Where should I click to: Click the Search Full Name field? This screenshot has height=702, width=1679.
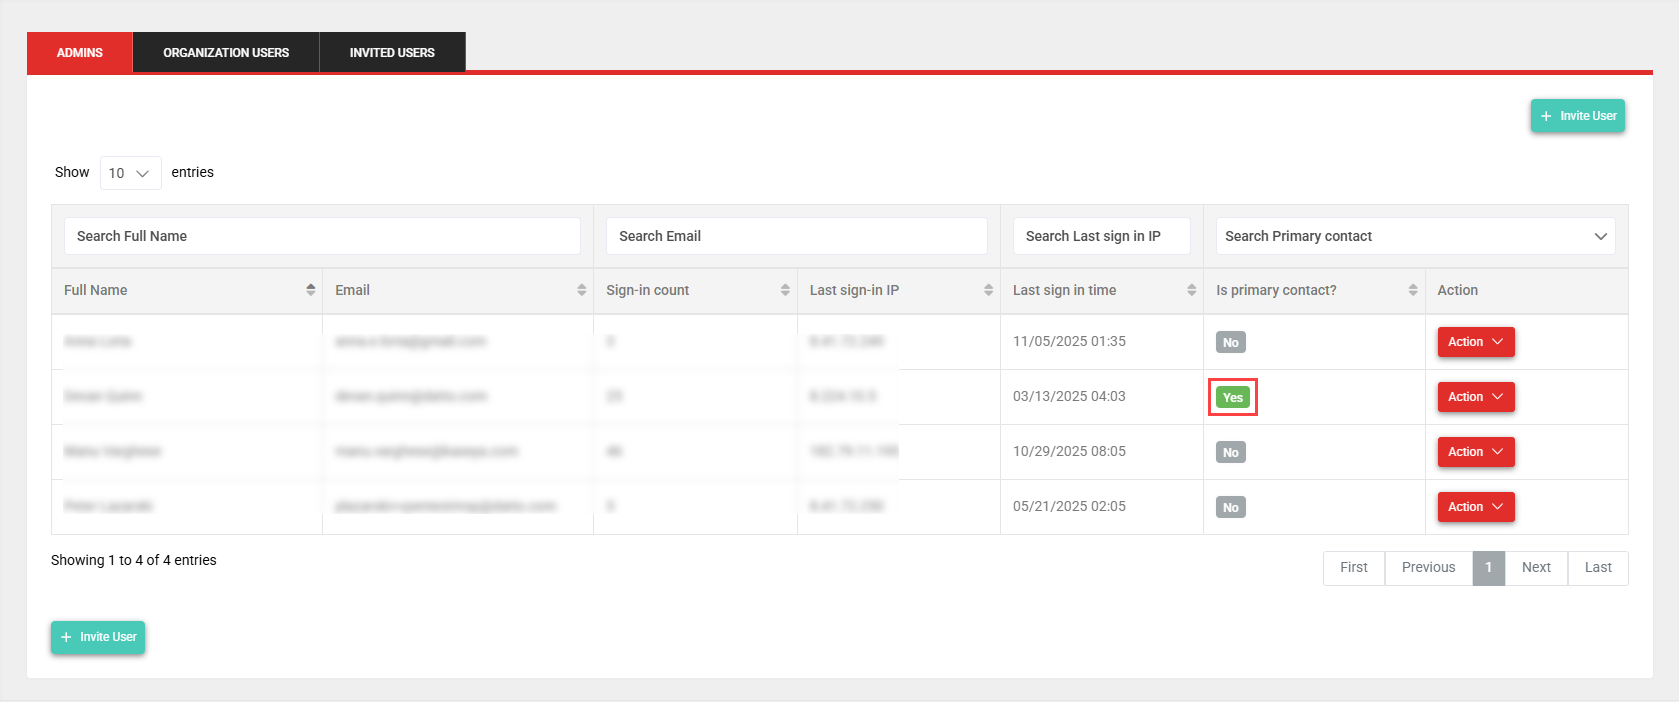pos(322,236)
